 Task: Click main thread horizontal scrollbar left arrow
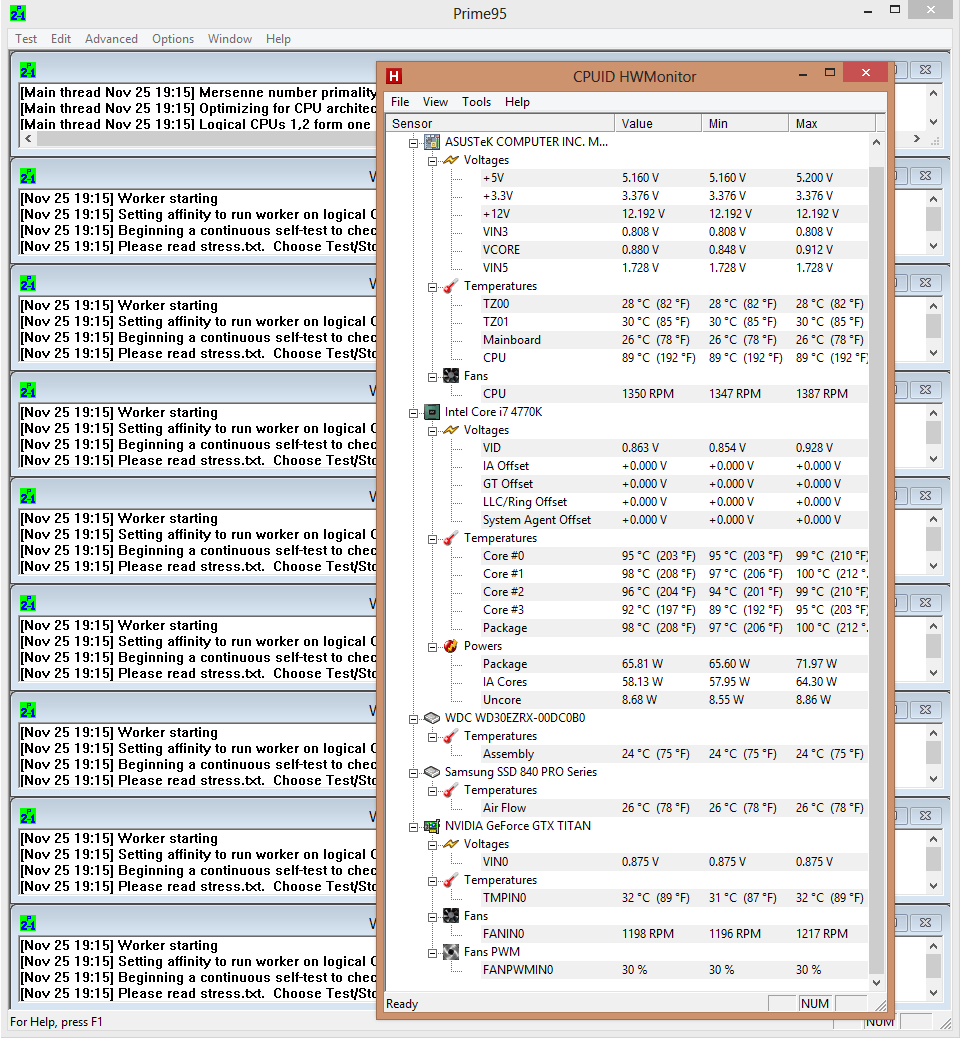[x=28, y=138]
